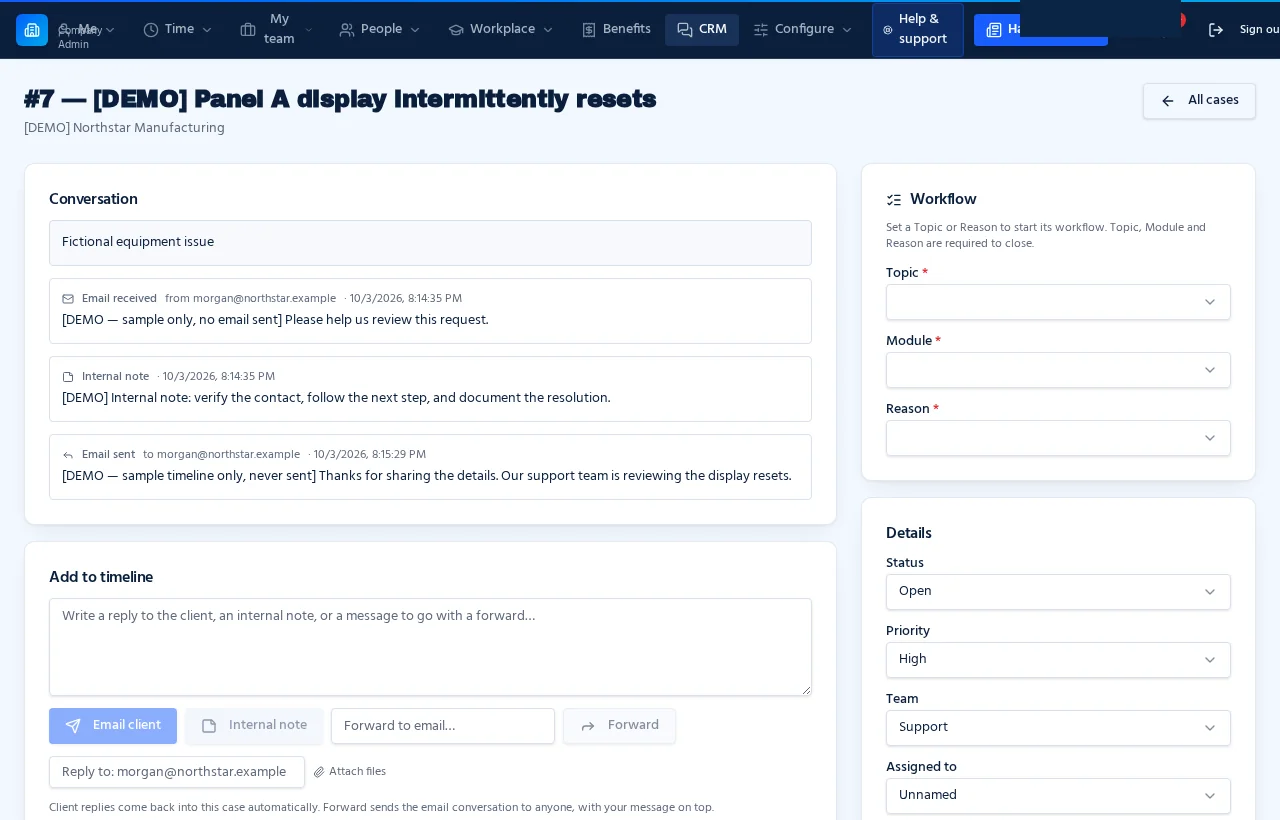Screen dimensions: 1280x820
Task: Click the graduation cap Workplace icon
Action: (456, 30)
